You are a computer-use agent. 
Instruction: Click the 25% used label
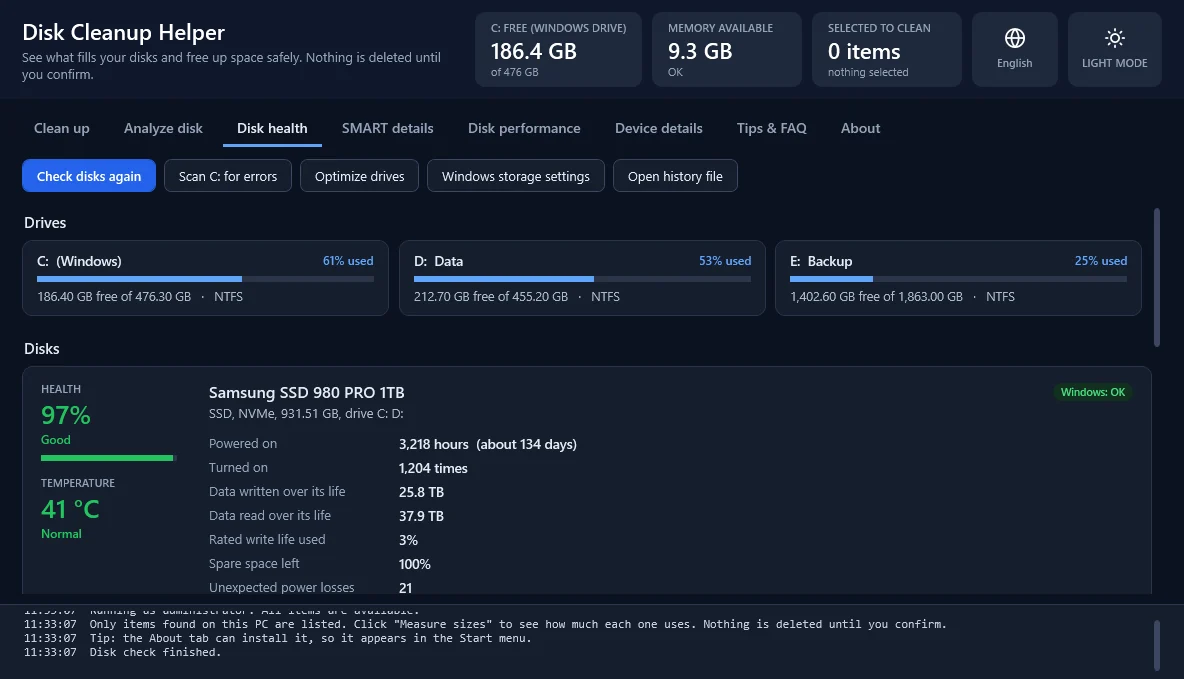(x=1101, y=261)
